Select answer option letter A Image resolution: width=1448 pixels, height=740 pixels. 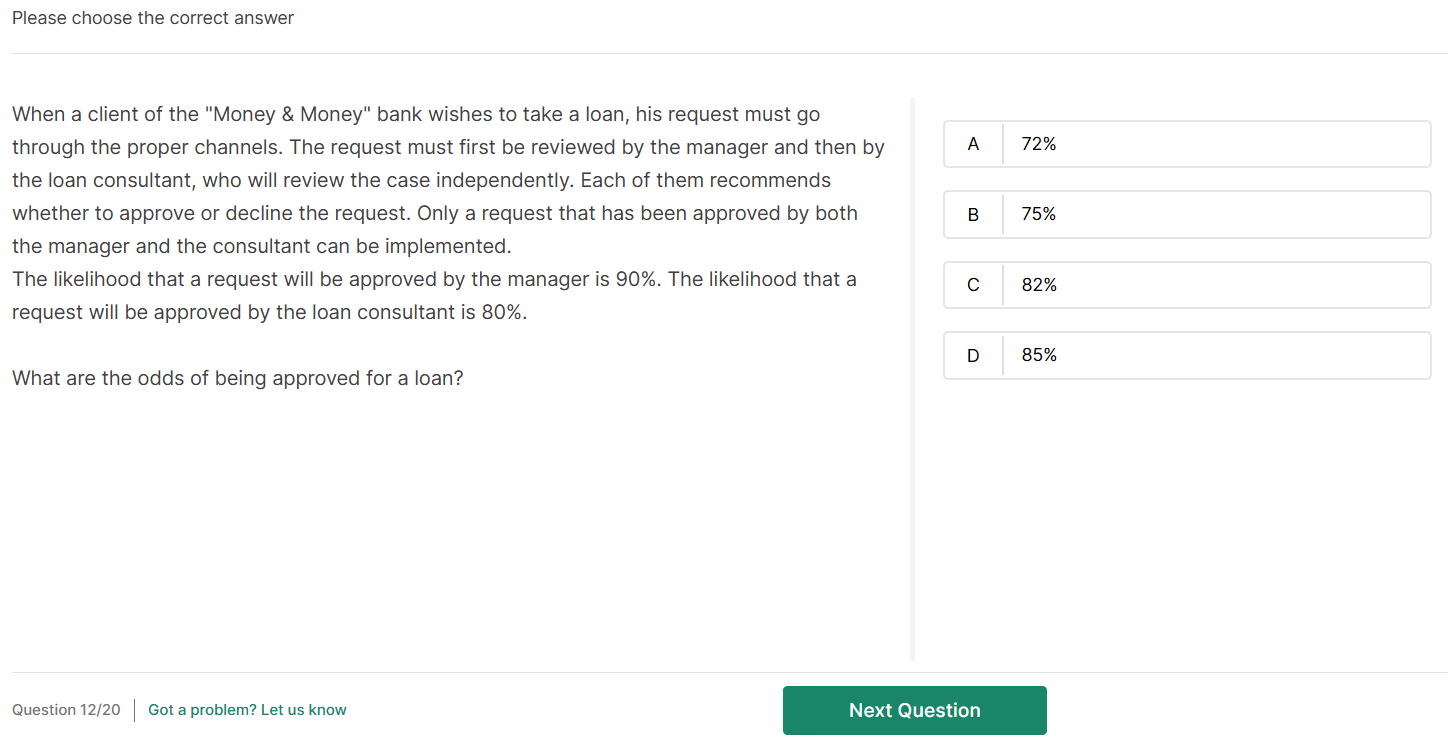pyautogui.click(x=973, y=144)
